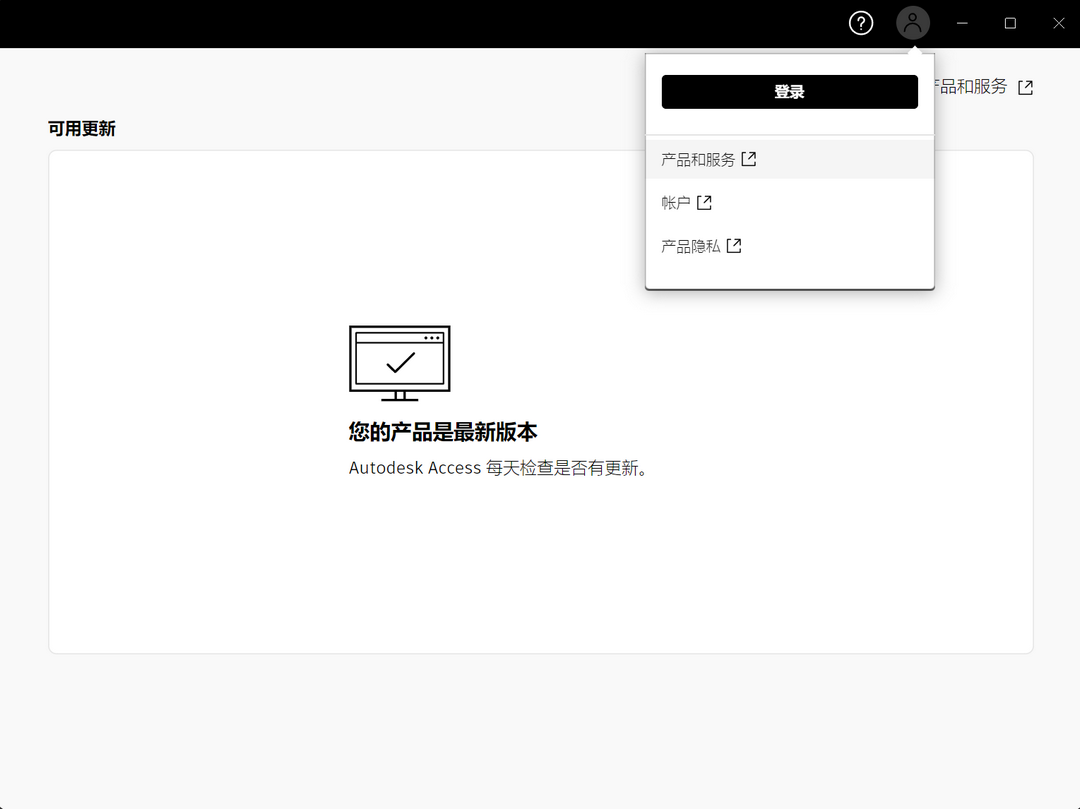Click the monitor checkmark illustration
The width and height of the screenshot is (1080, 809).
point(399,362)
